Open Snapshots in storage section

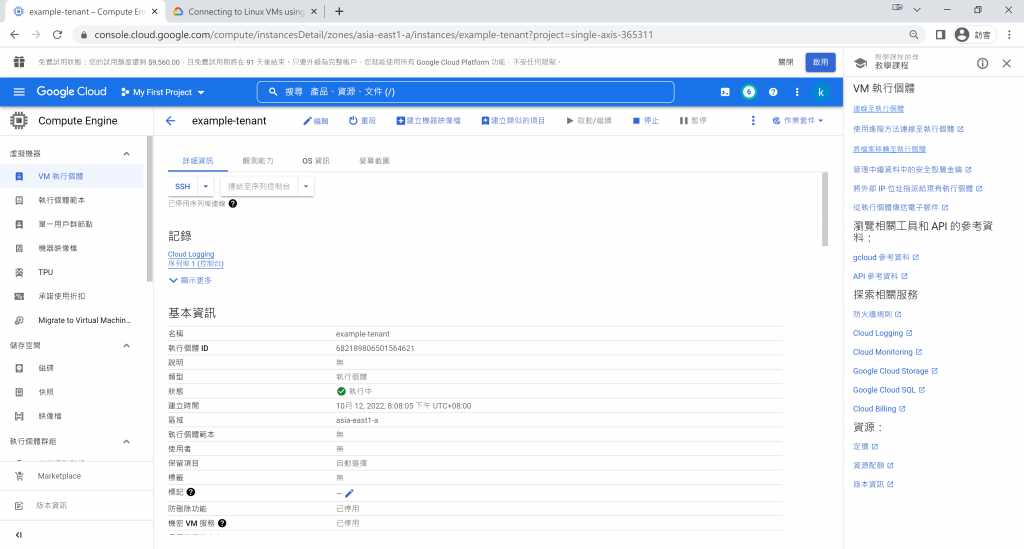[x=72, y=392]
